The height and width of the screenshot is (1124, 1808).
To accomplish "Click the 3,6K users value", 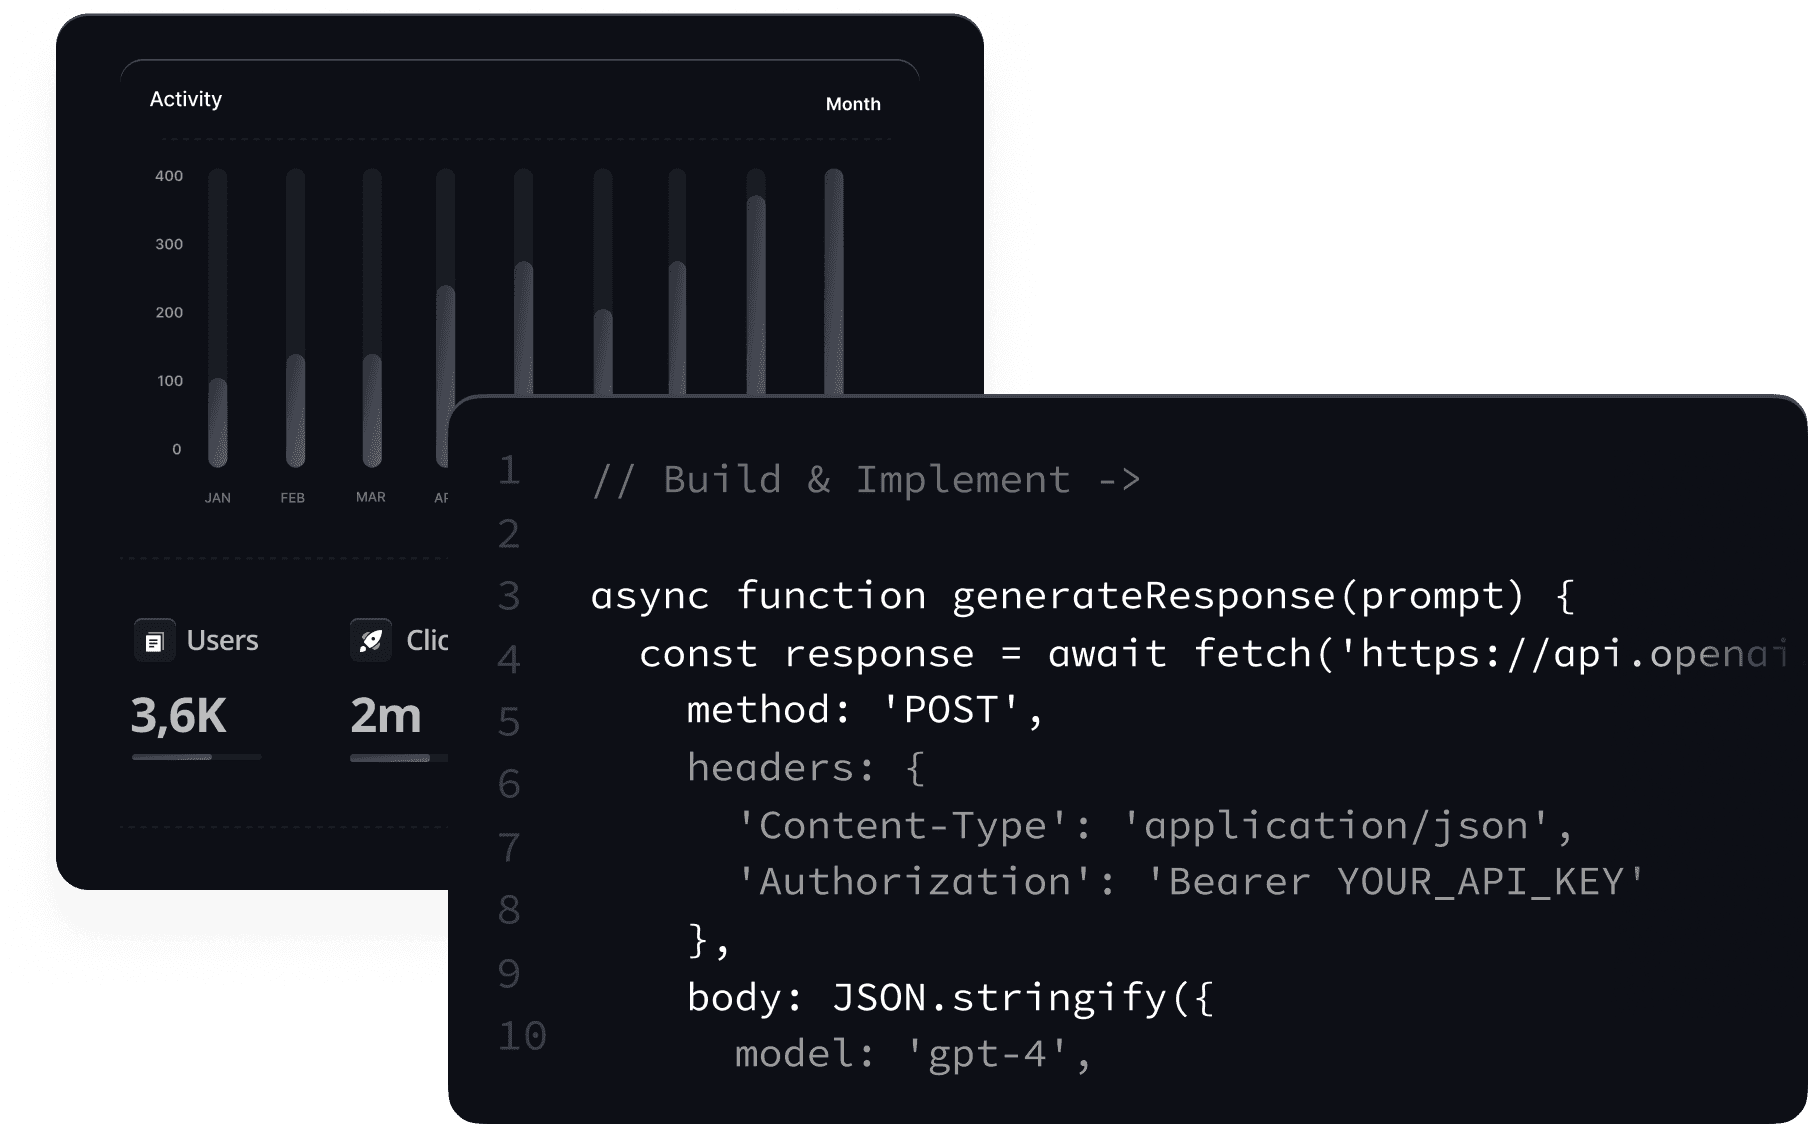I will coord(179,716).
